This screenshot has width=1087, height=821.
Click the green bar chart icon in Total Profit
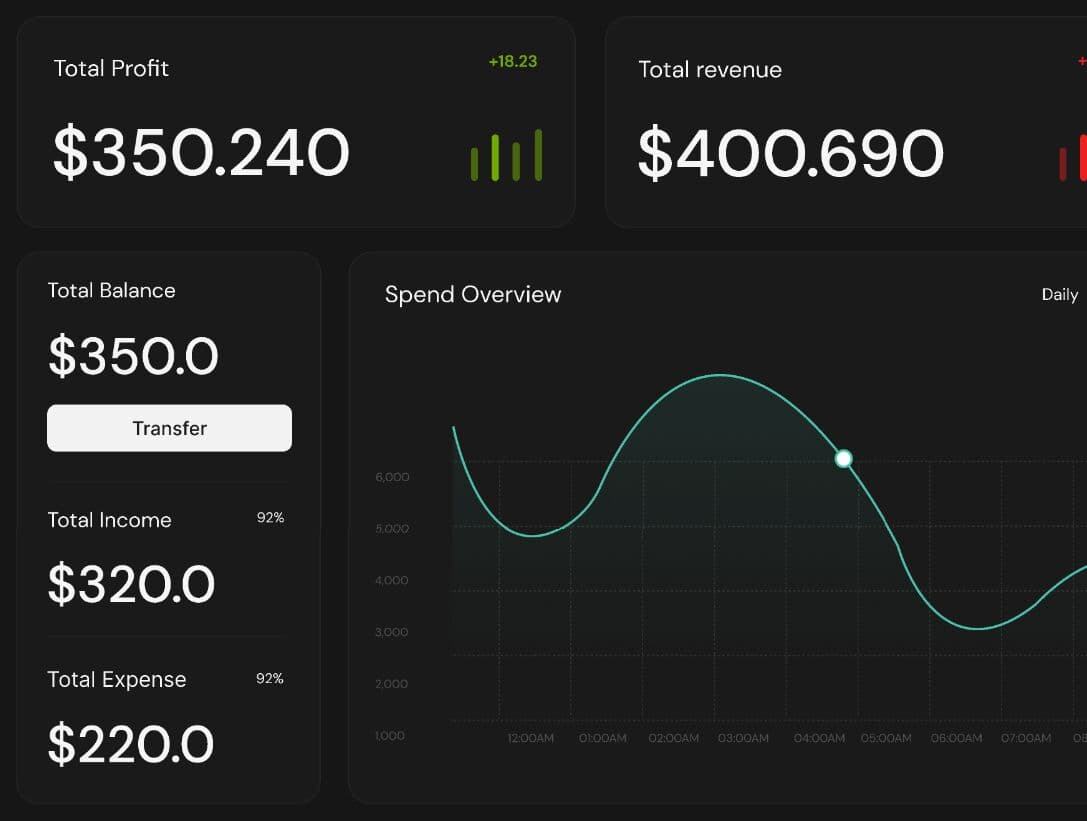point(506,156)
